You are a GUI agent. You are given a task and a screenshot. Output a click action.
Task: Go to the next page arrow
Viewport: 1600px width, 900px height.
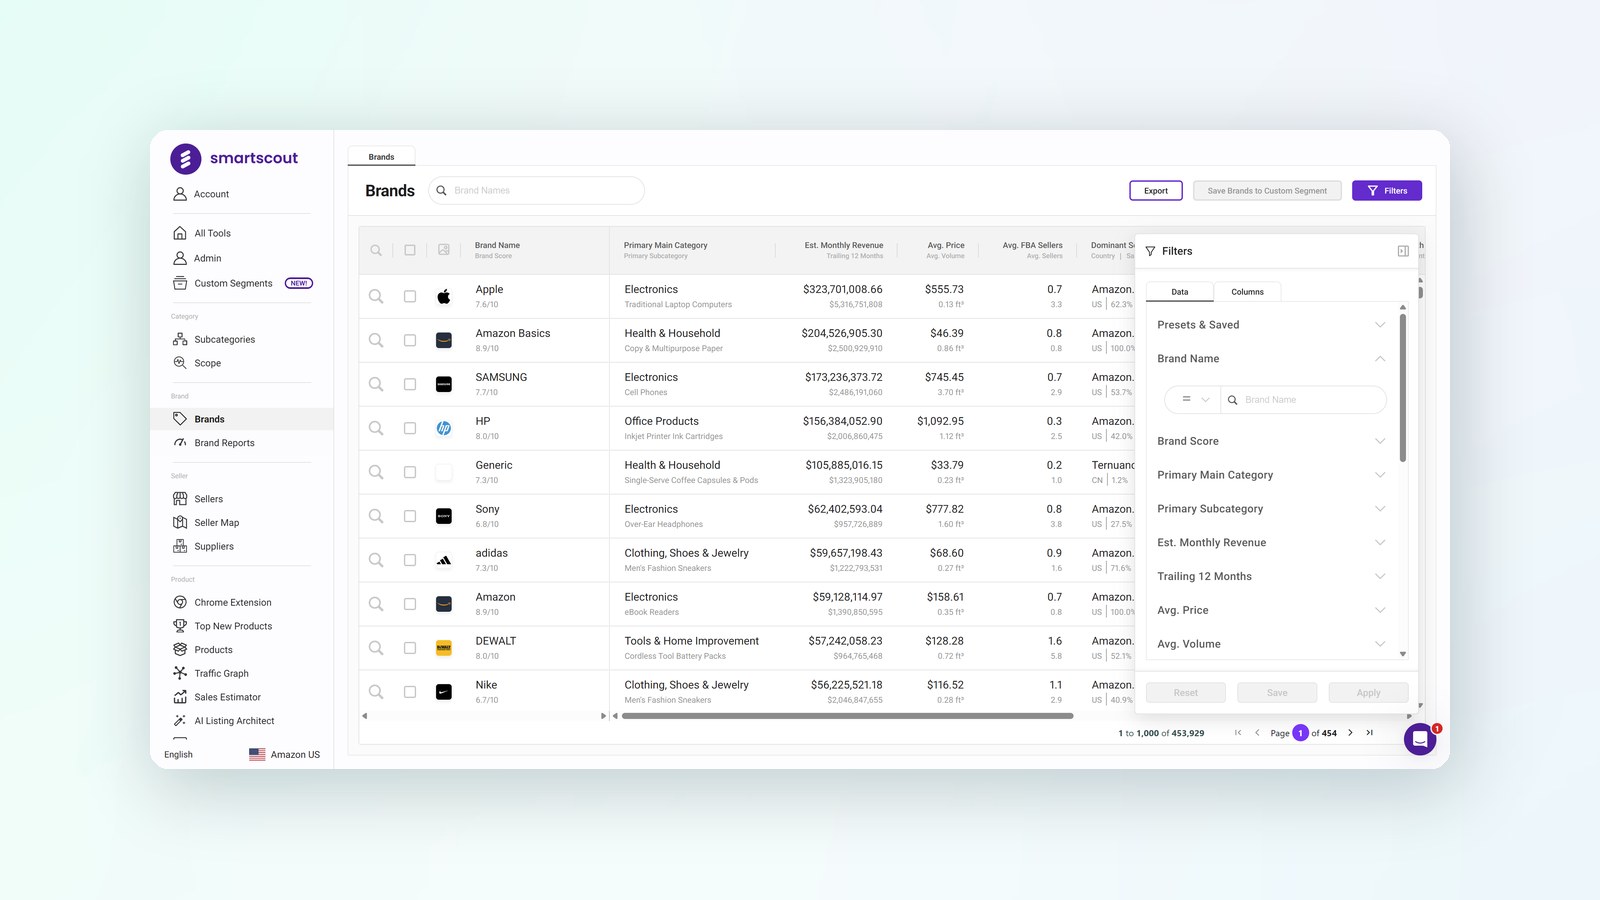click(x=1350, y=733)
